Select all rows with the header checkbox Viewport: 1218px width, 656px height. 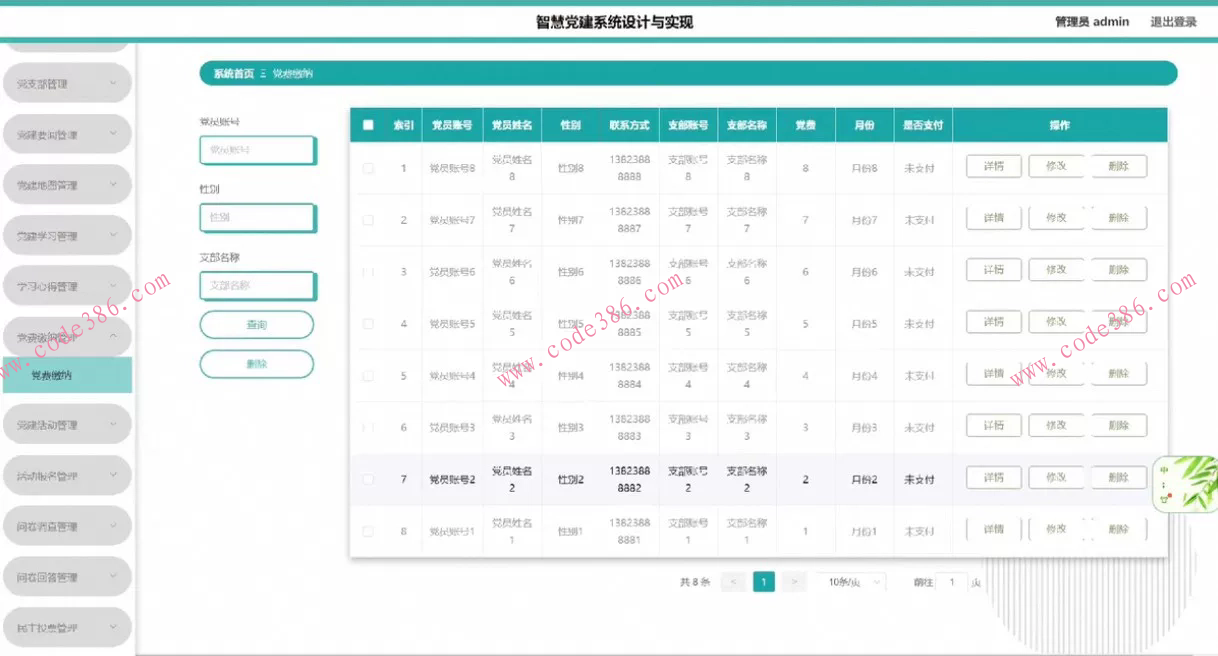367,124
